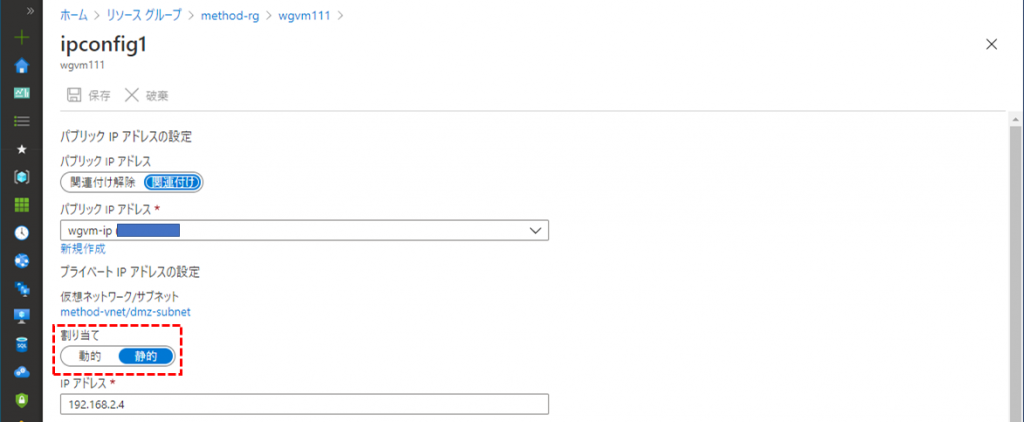
Task: Open Resource groups cube icon
Action: (x=22, y=176)
